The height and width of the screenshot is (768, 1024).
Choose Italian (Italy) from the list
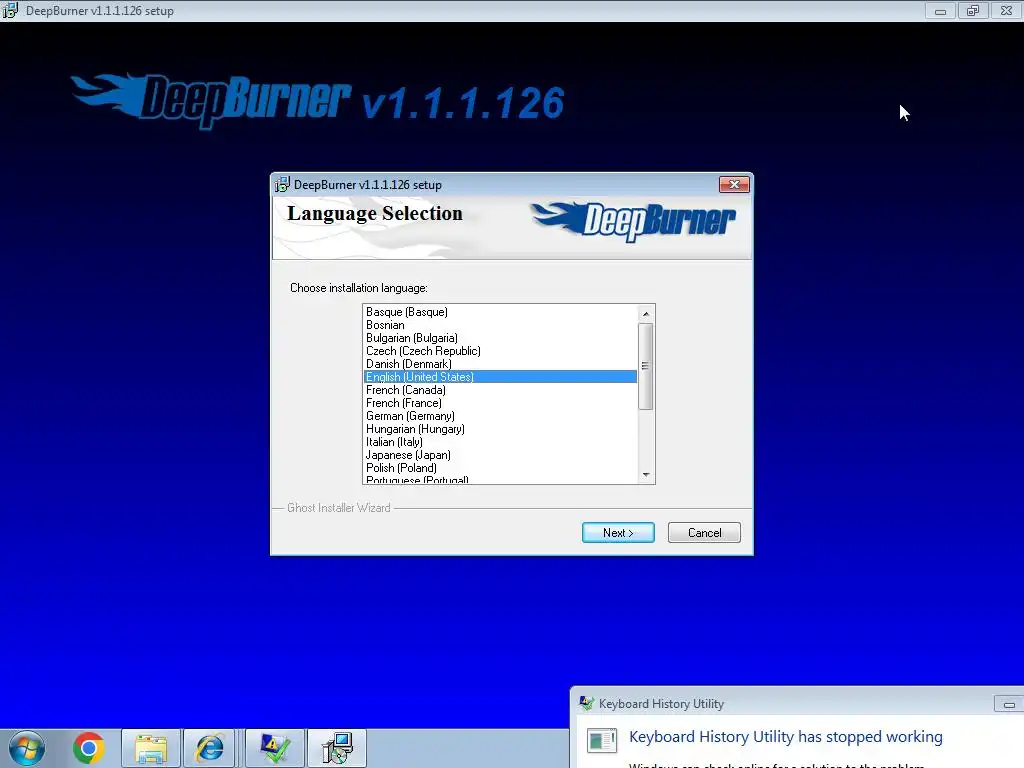[x=500, y=442]
